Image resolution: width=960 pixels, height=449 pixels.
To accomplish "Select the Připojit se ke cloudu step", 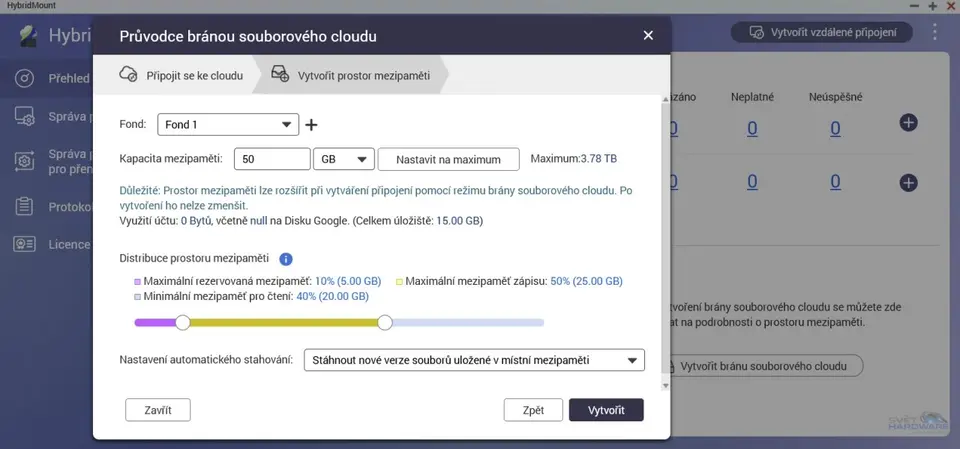I will [182, 74].
